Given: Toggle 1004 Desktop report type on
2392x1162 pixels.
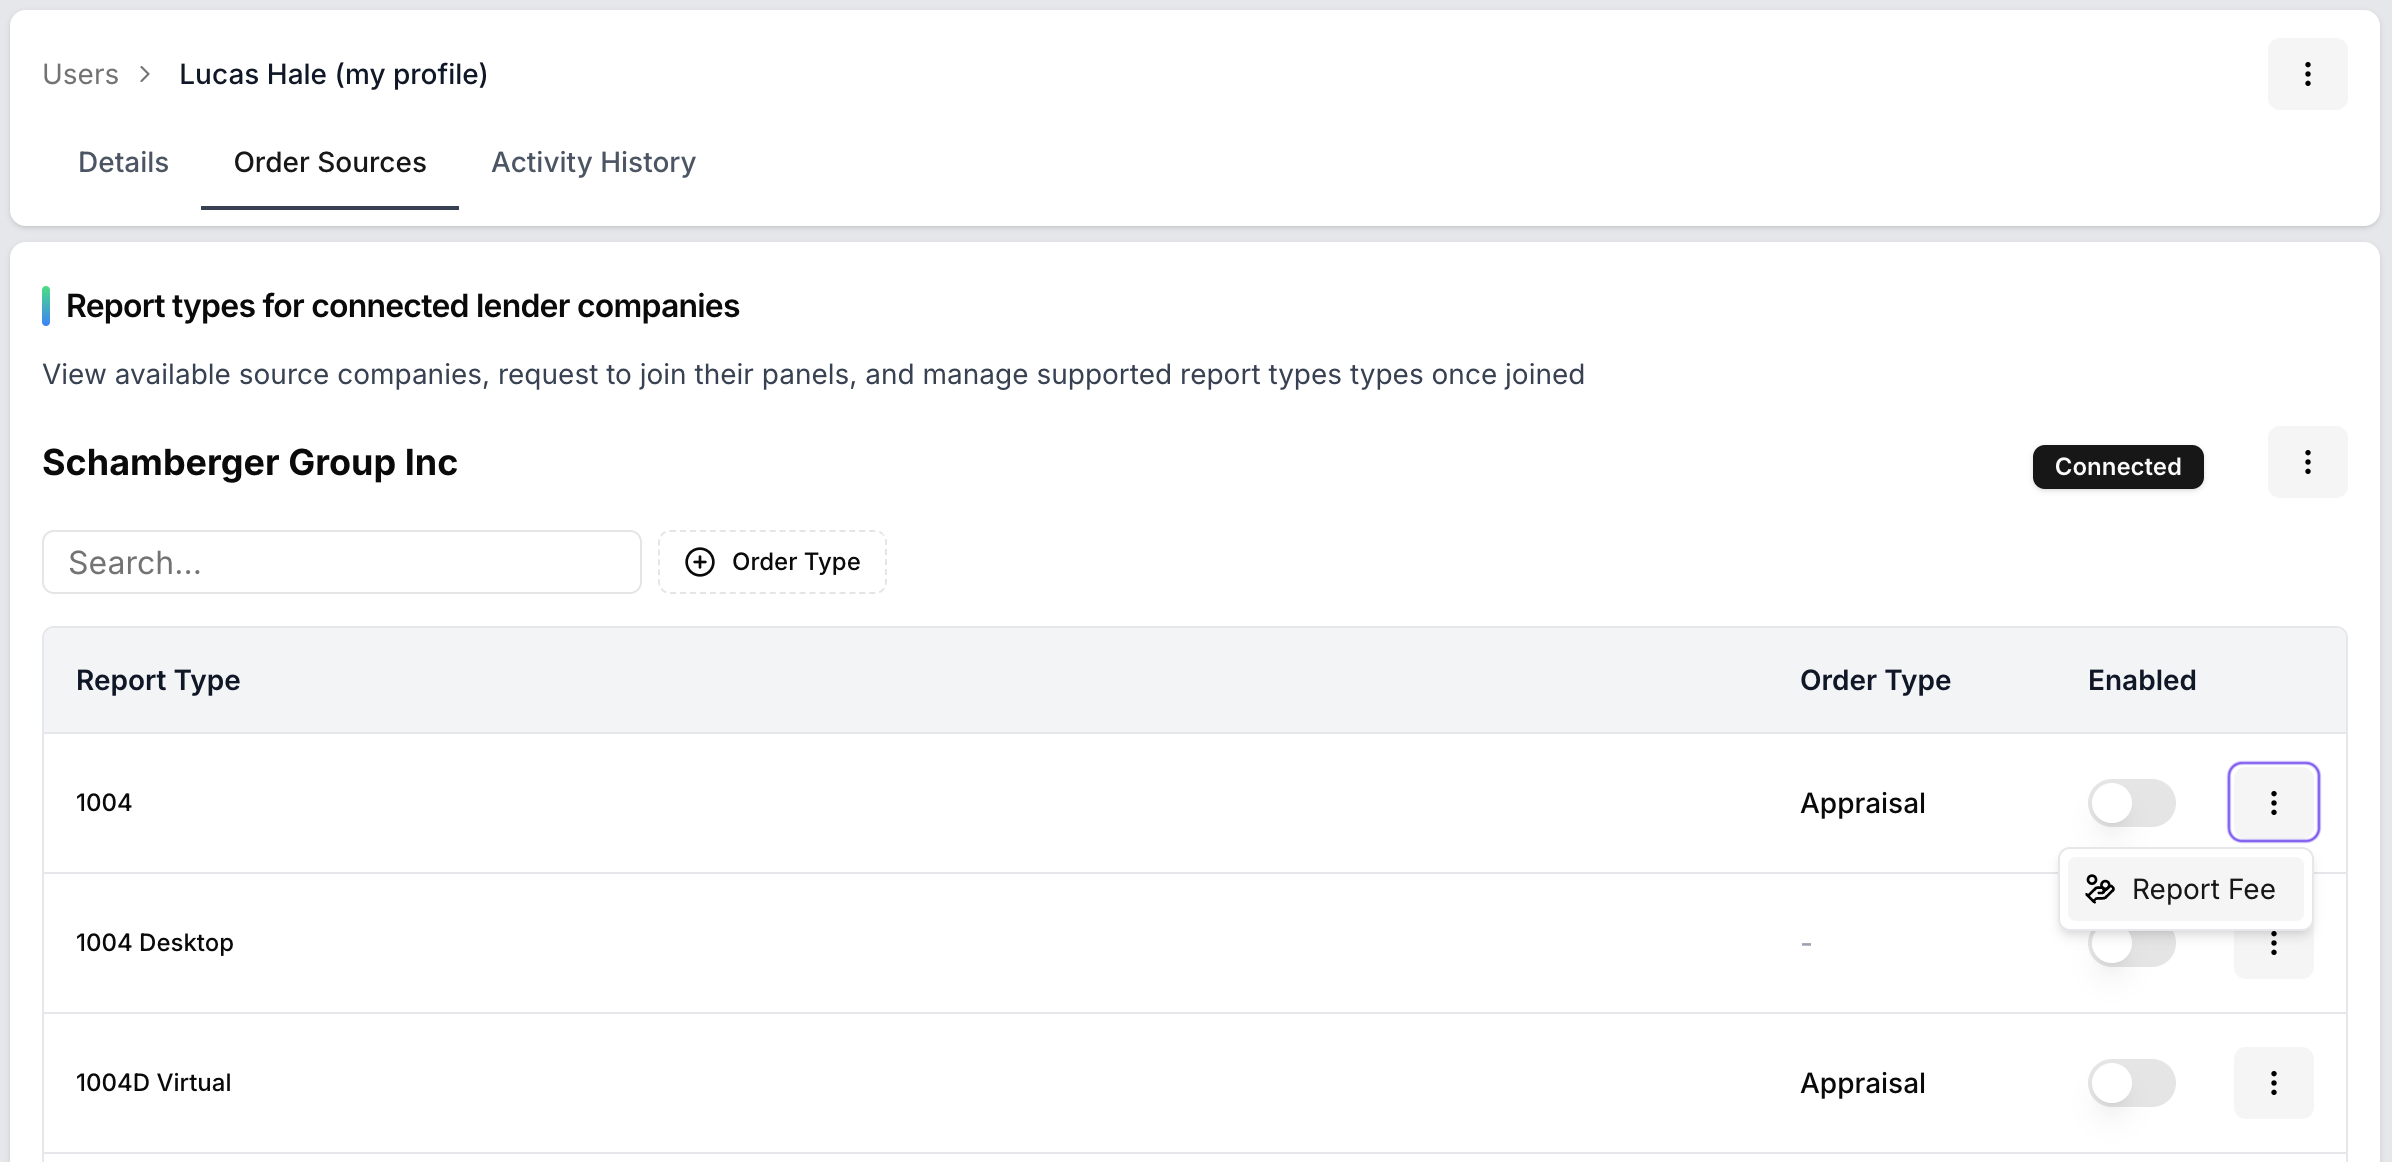Looking at the screenshot, I should [x=2131, y=950].
